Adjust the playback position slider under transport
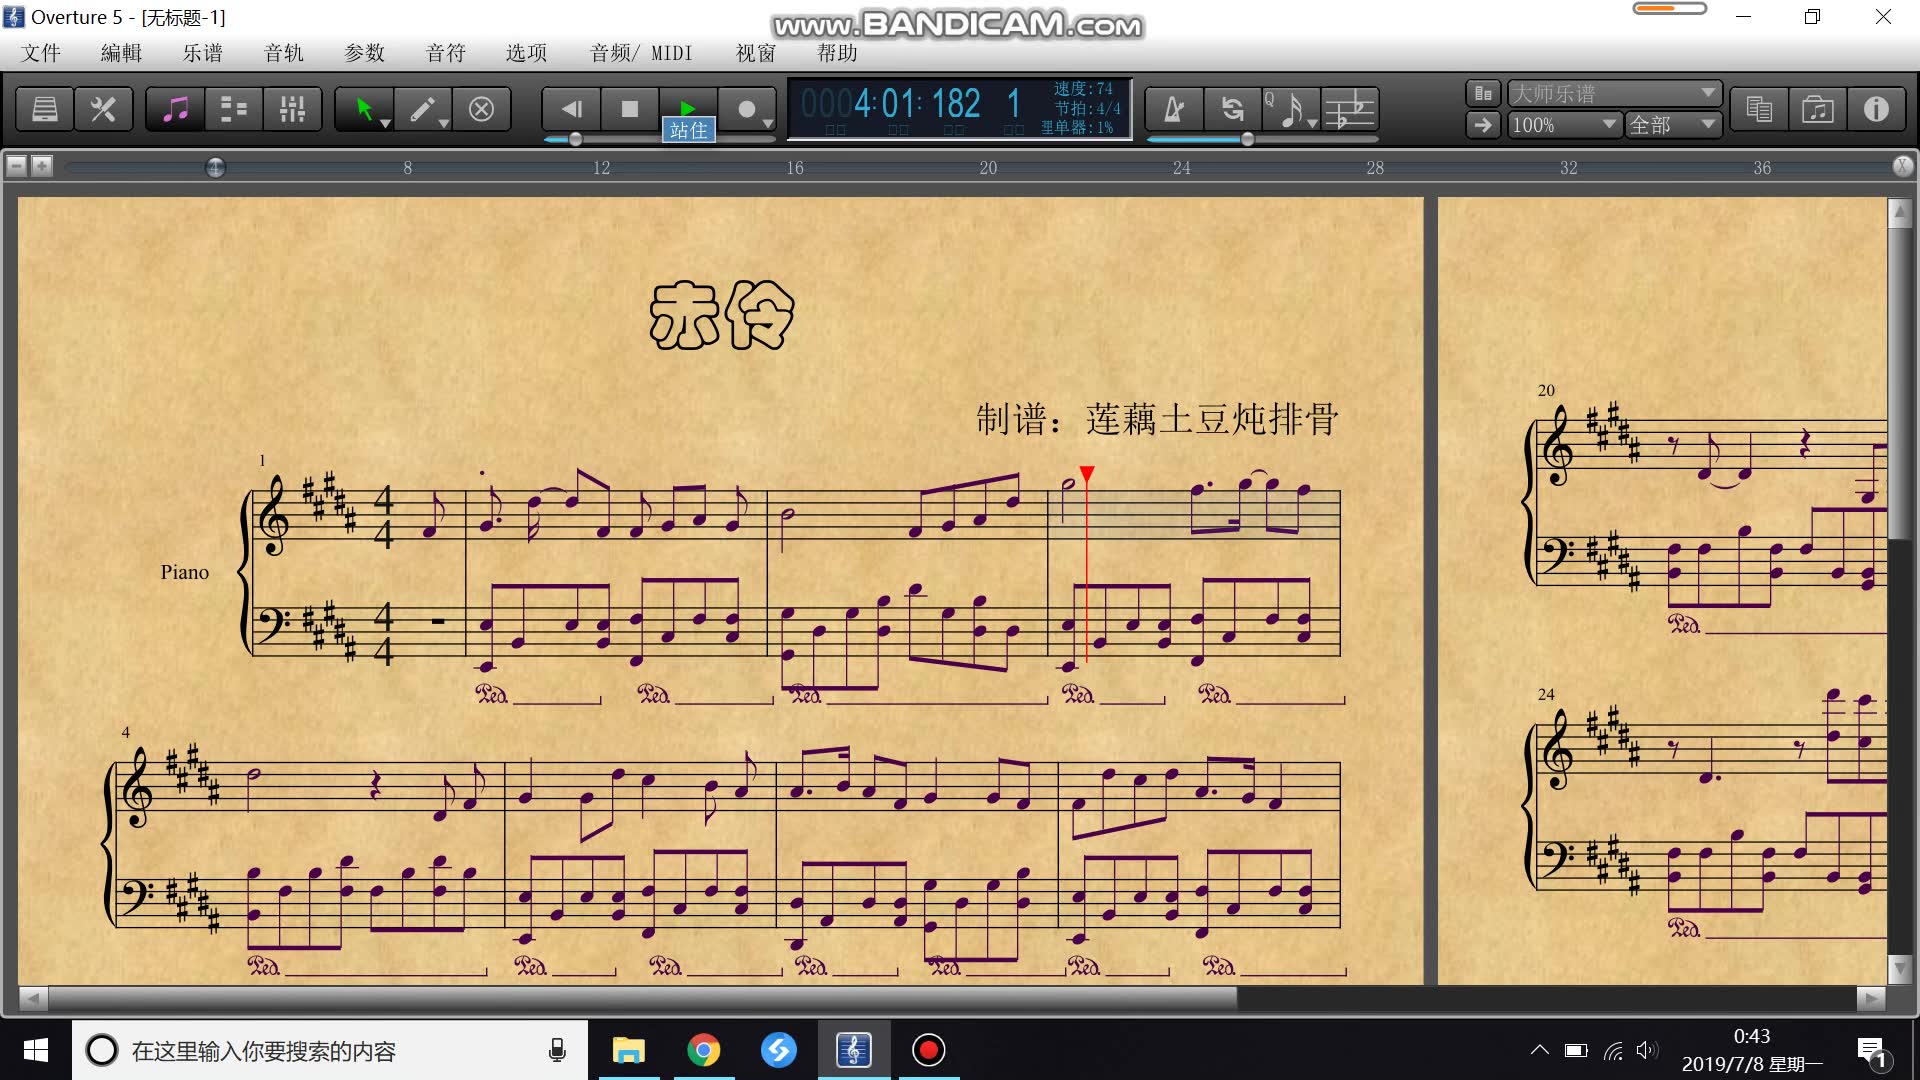The width and height of the screenshot is (1920, 1080). (x=576, y=139)
